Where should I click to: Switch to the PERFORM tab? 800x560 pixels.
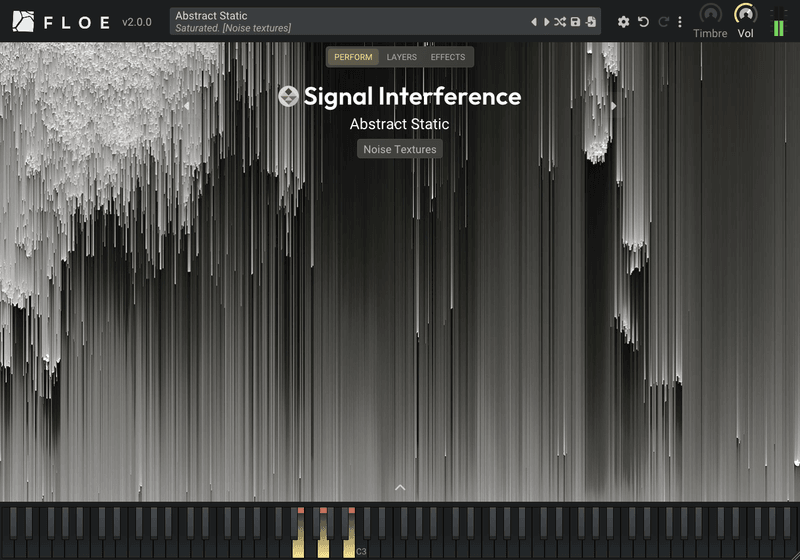point(353,57)
